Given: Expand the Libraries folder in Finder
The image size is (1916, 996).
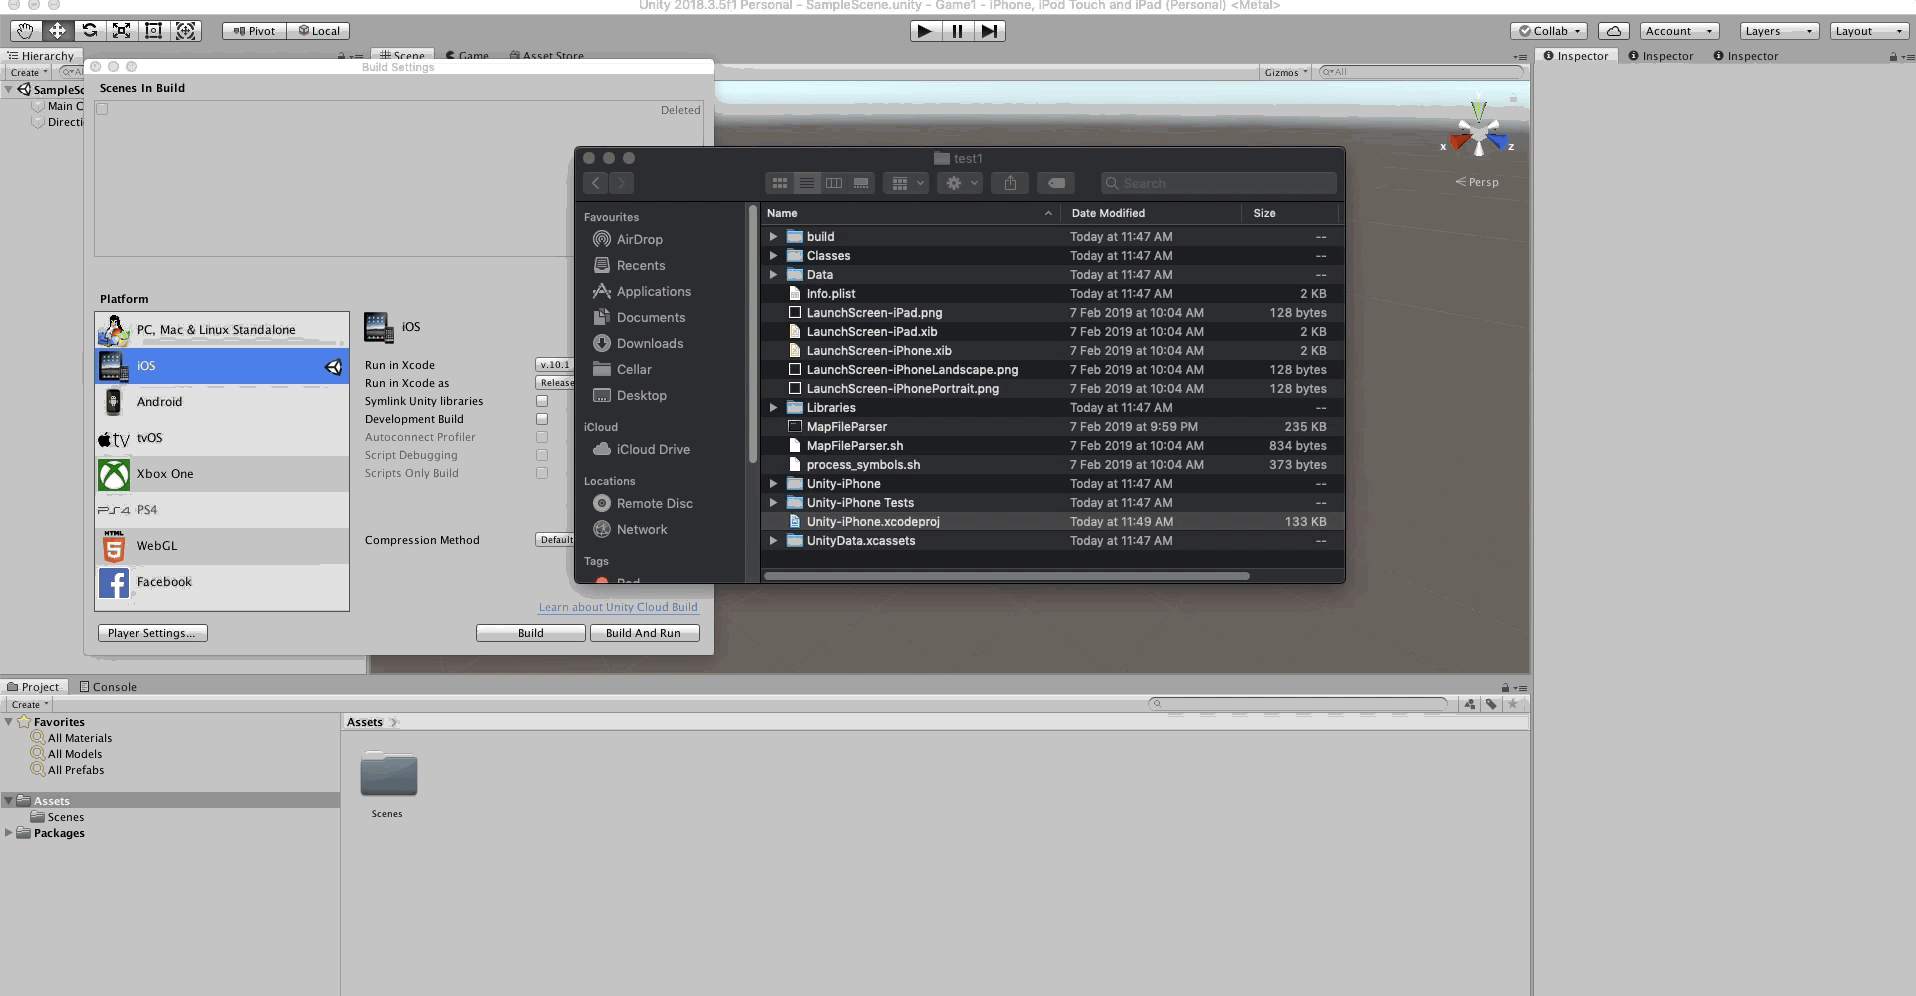Looking at the screenshot, I should (x=773, y=408).
